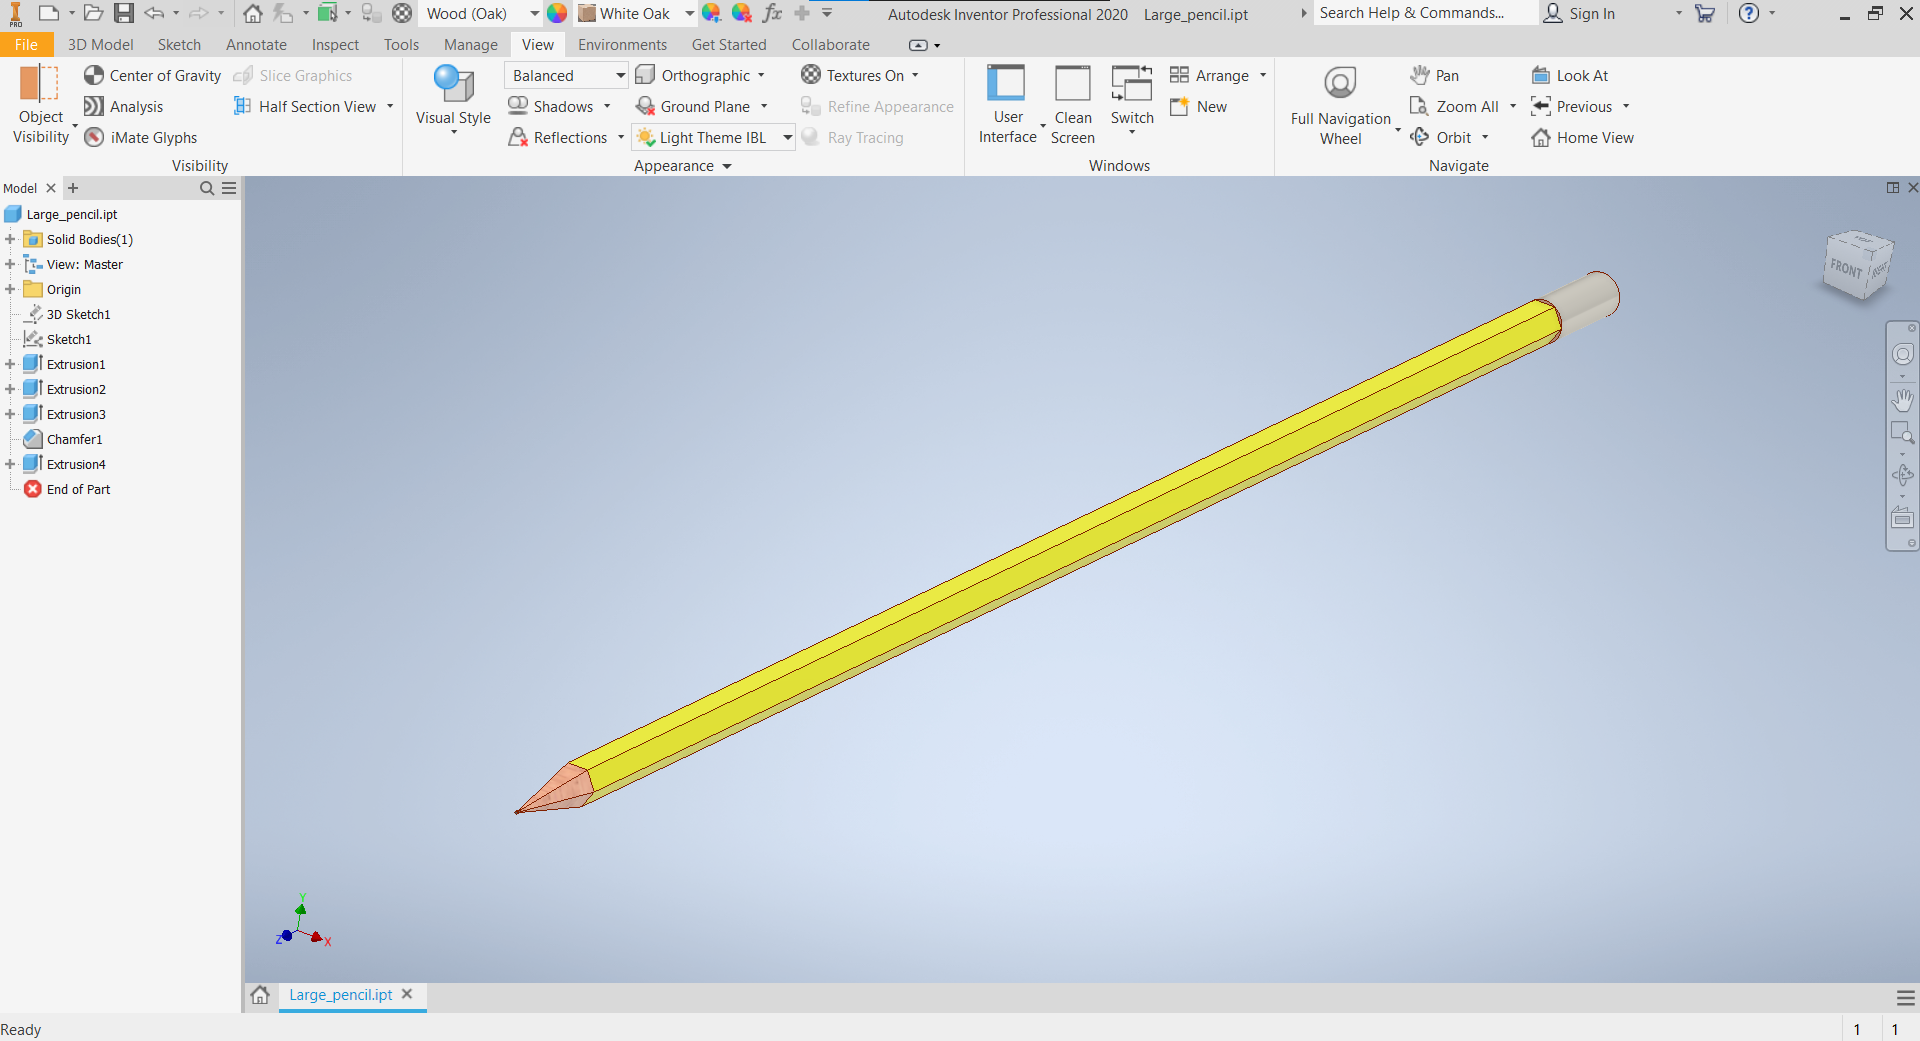Toggle Center of Gravity display
The width and height of the screenshot is (1920, 1041).
[152, 75]
